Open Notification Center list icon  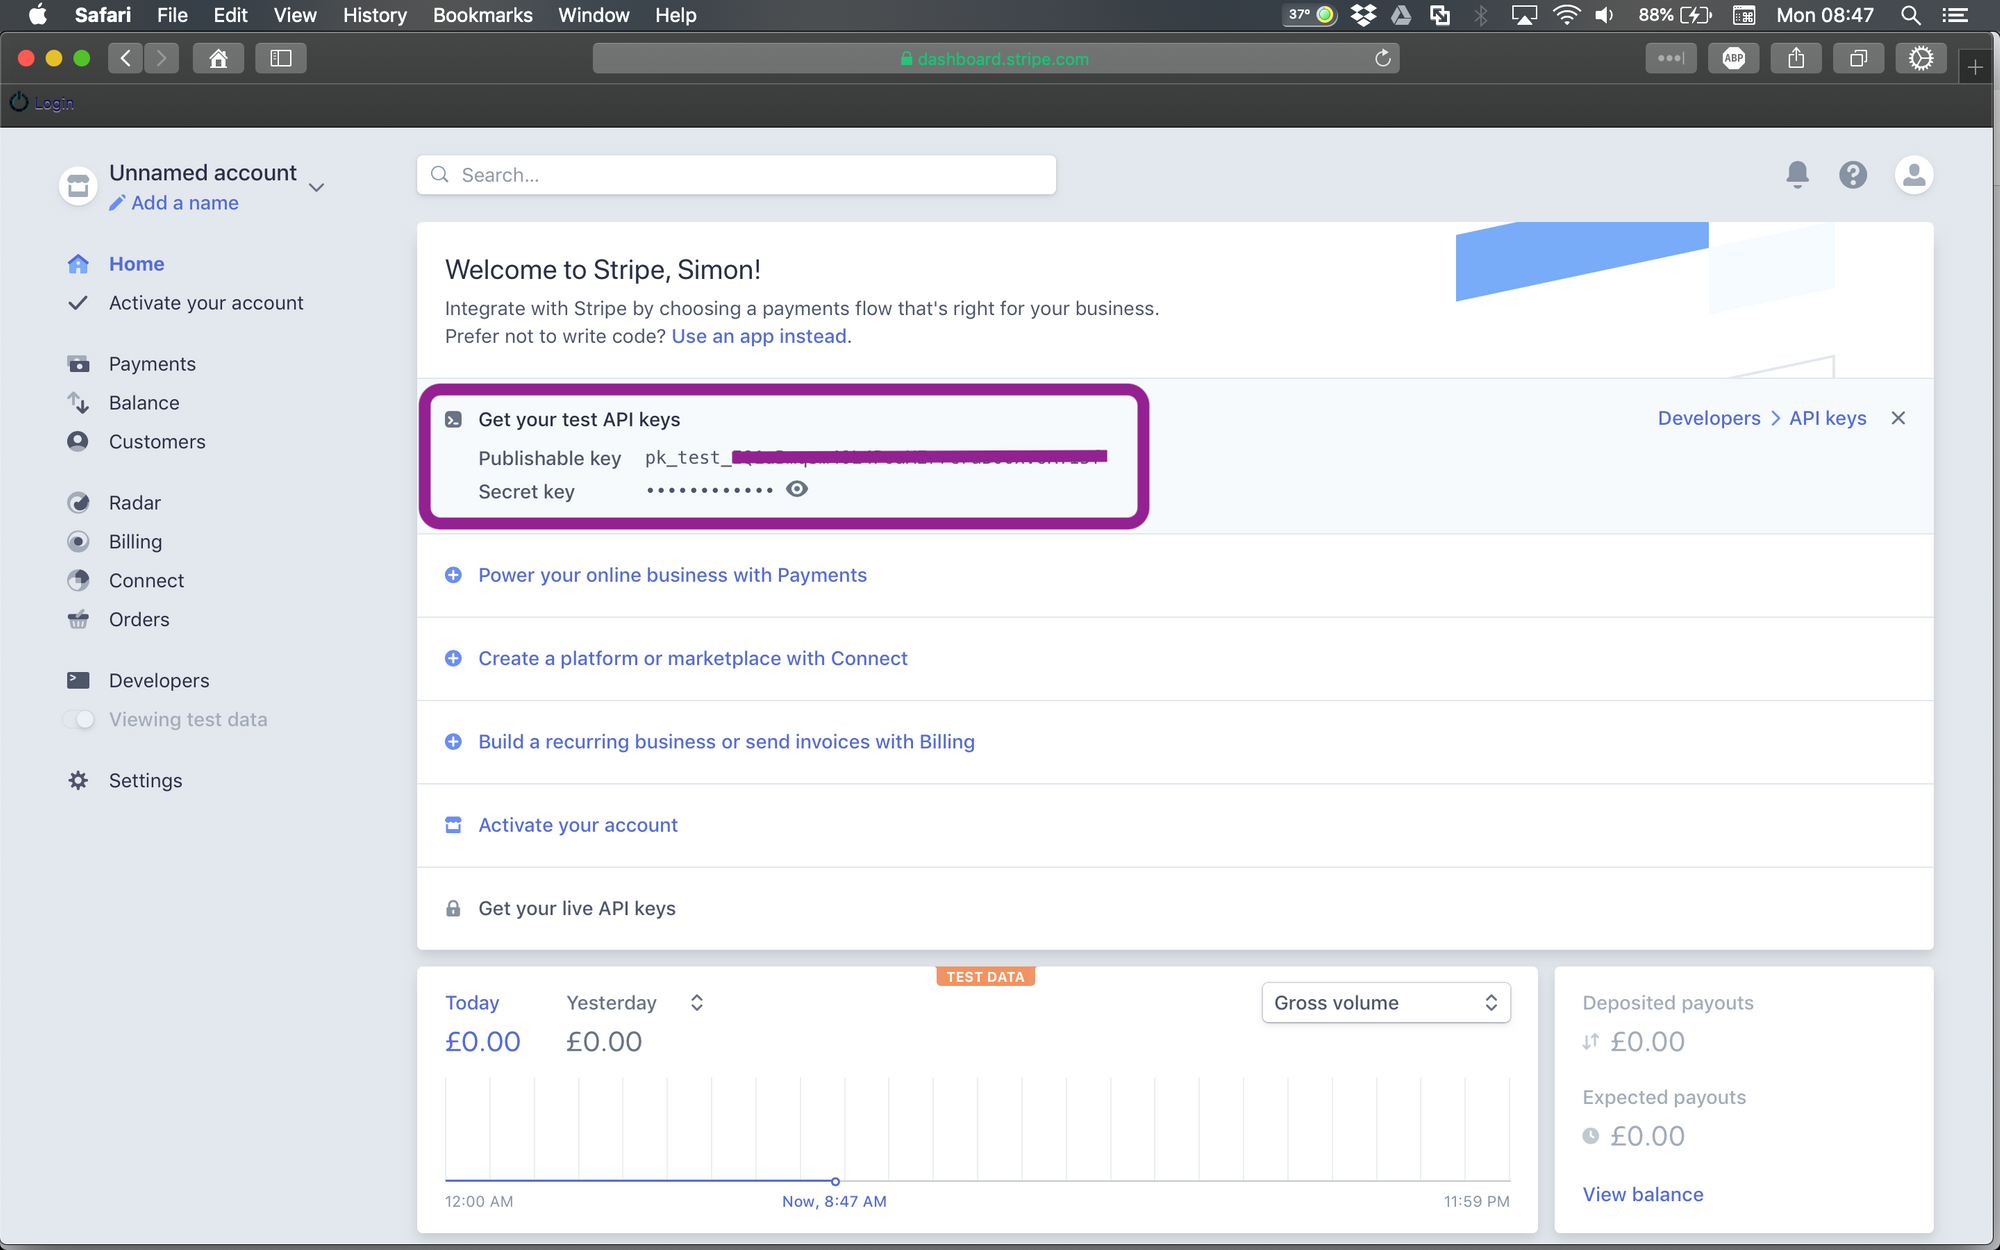(x=1955, y=15)
